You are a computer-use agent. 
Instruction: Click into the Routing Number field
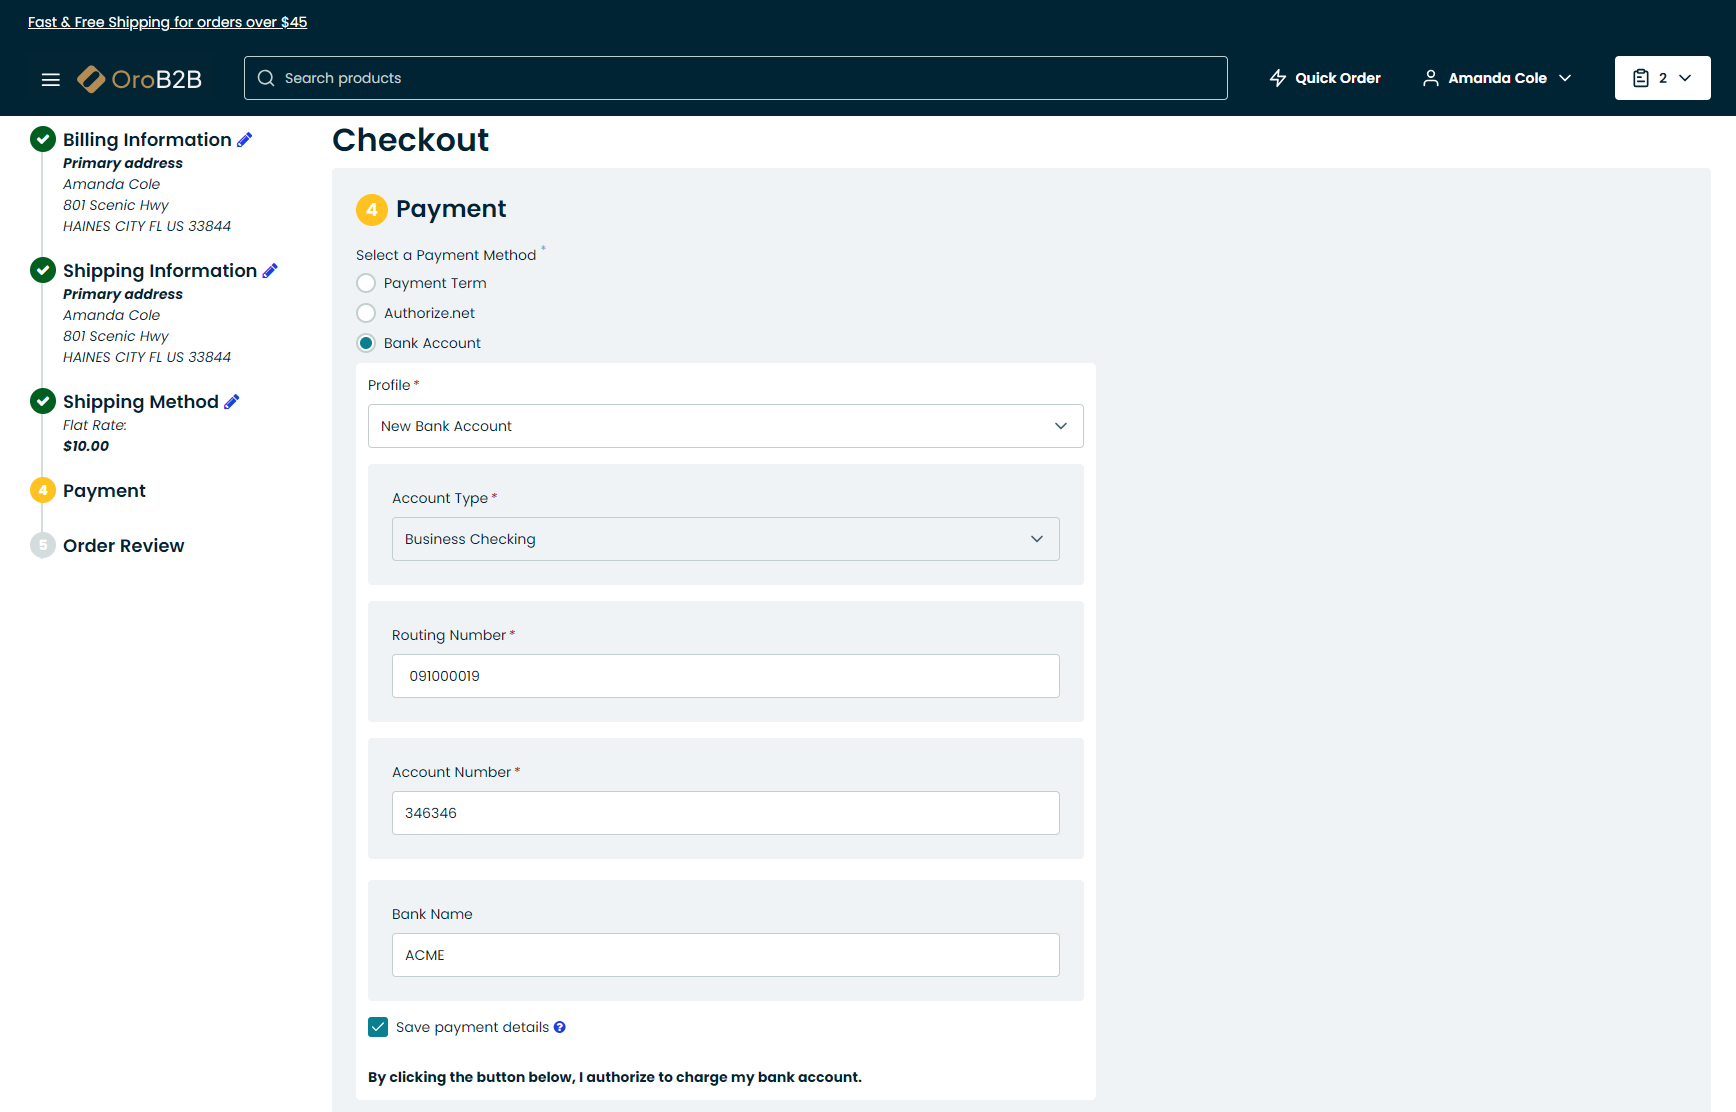tap(725, 676)
